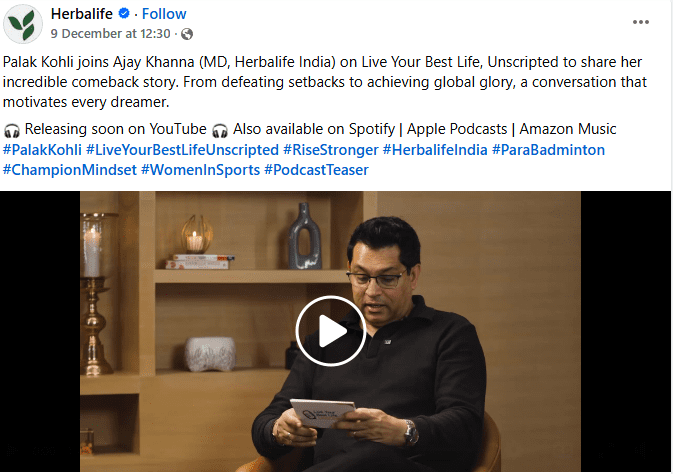
Task: Click the first headphones emoji
Action: pyautogui.click(x=12, y=130)
